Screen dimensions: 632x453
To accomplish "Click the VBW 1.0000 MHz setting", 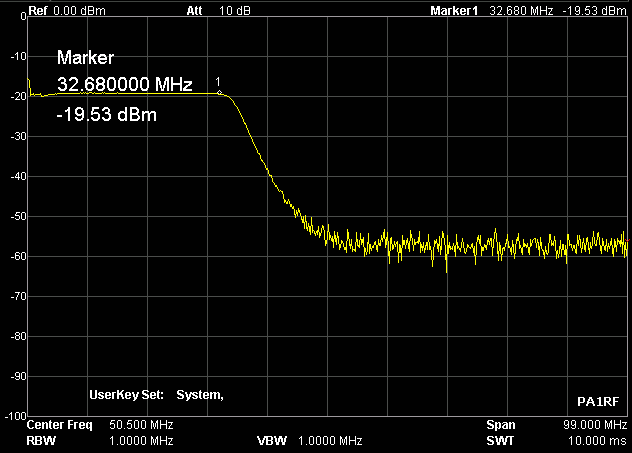I will (309, 440).
